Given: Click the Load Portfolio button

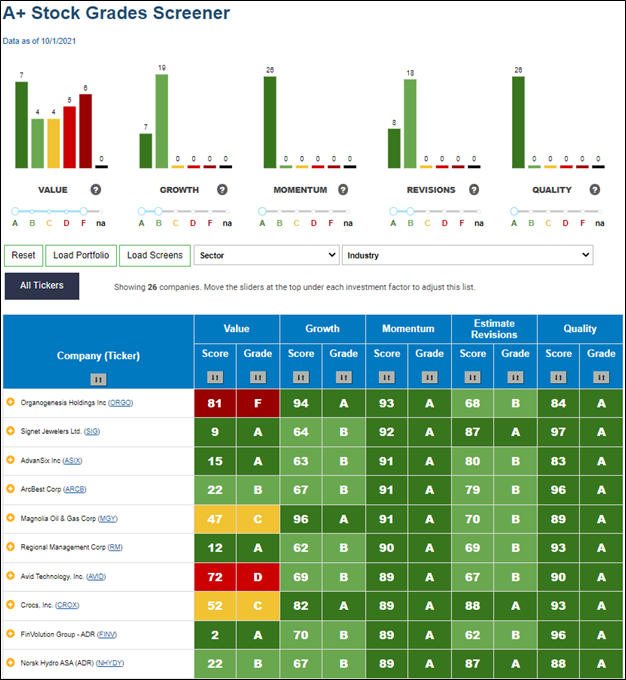Looking at the screenshot, I should point(81,255).
